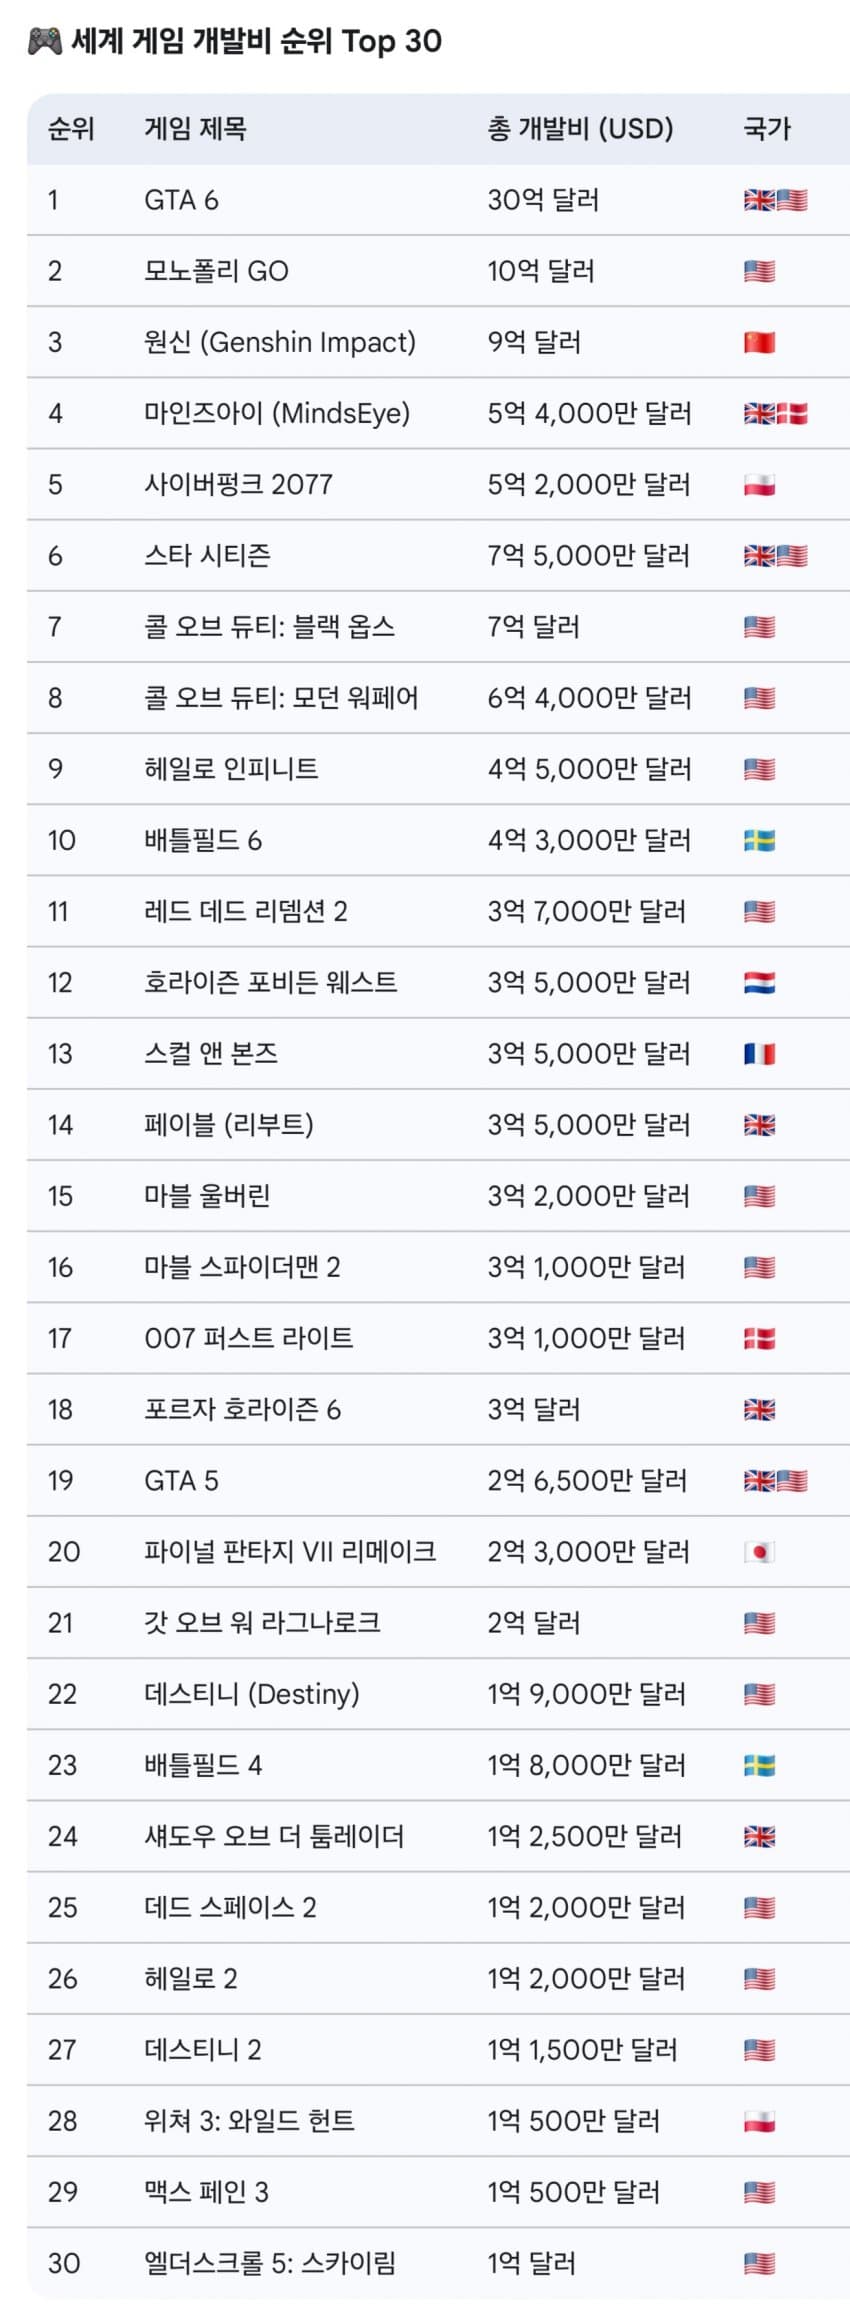Click the US flag in 모노폴리 GO row
The image size is (850, 2312).
759,272
